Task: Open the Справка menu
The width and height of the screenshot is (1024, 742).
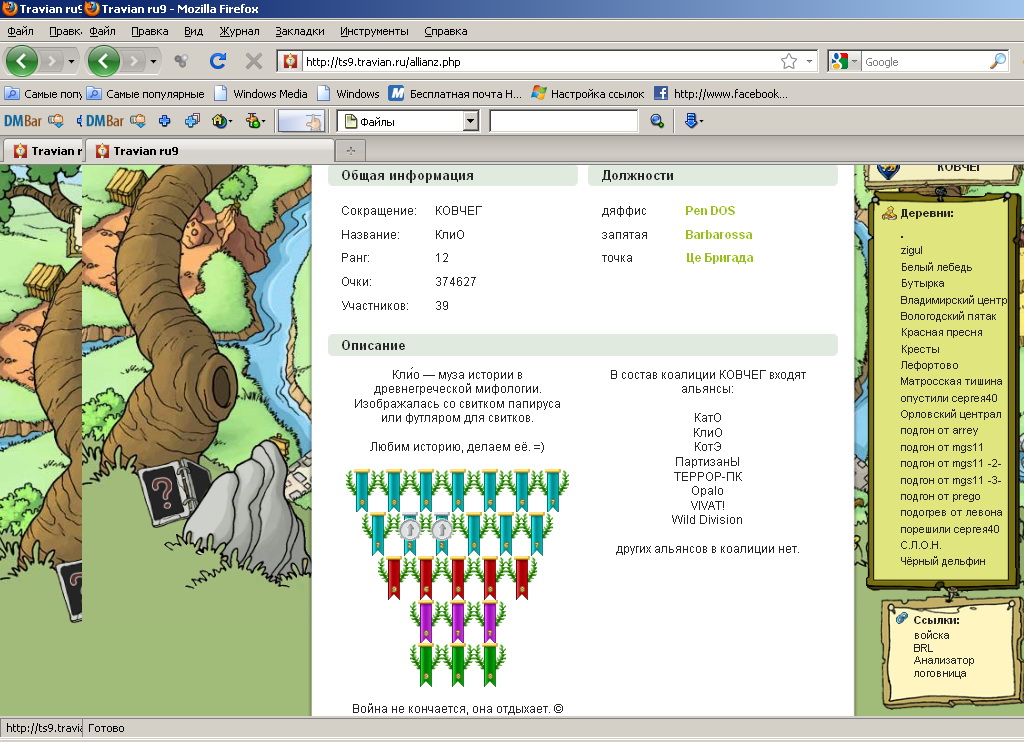Action: pyautogui.click(x=445, y=31)
